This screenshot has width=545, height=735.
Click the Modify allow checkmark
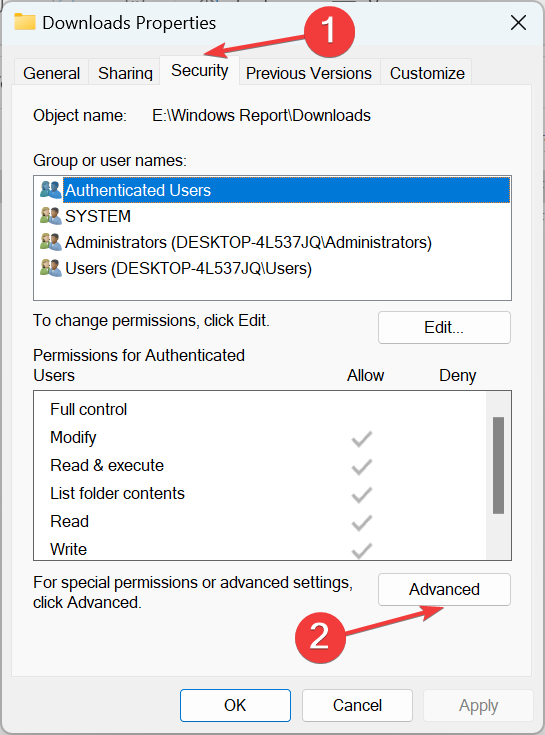coord(362,439)
